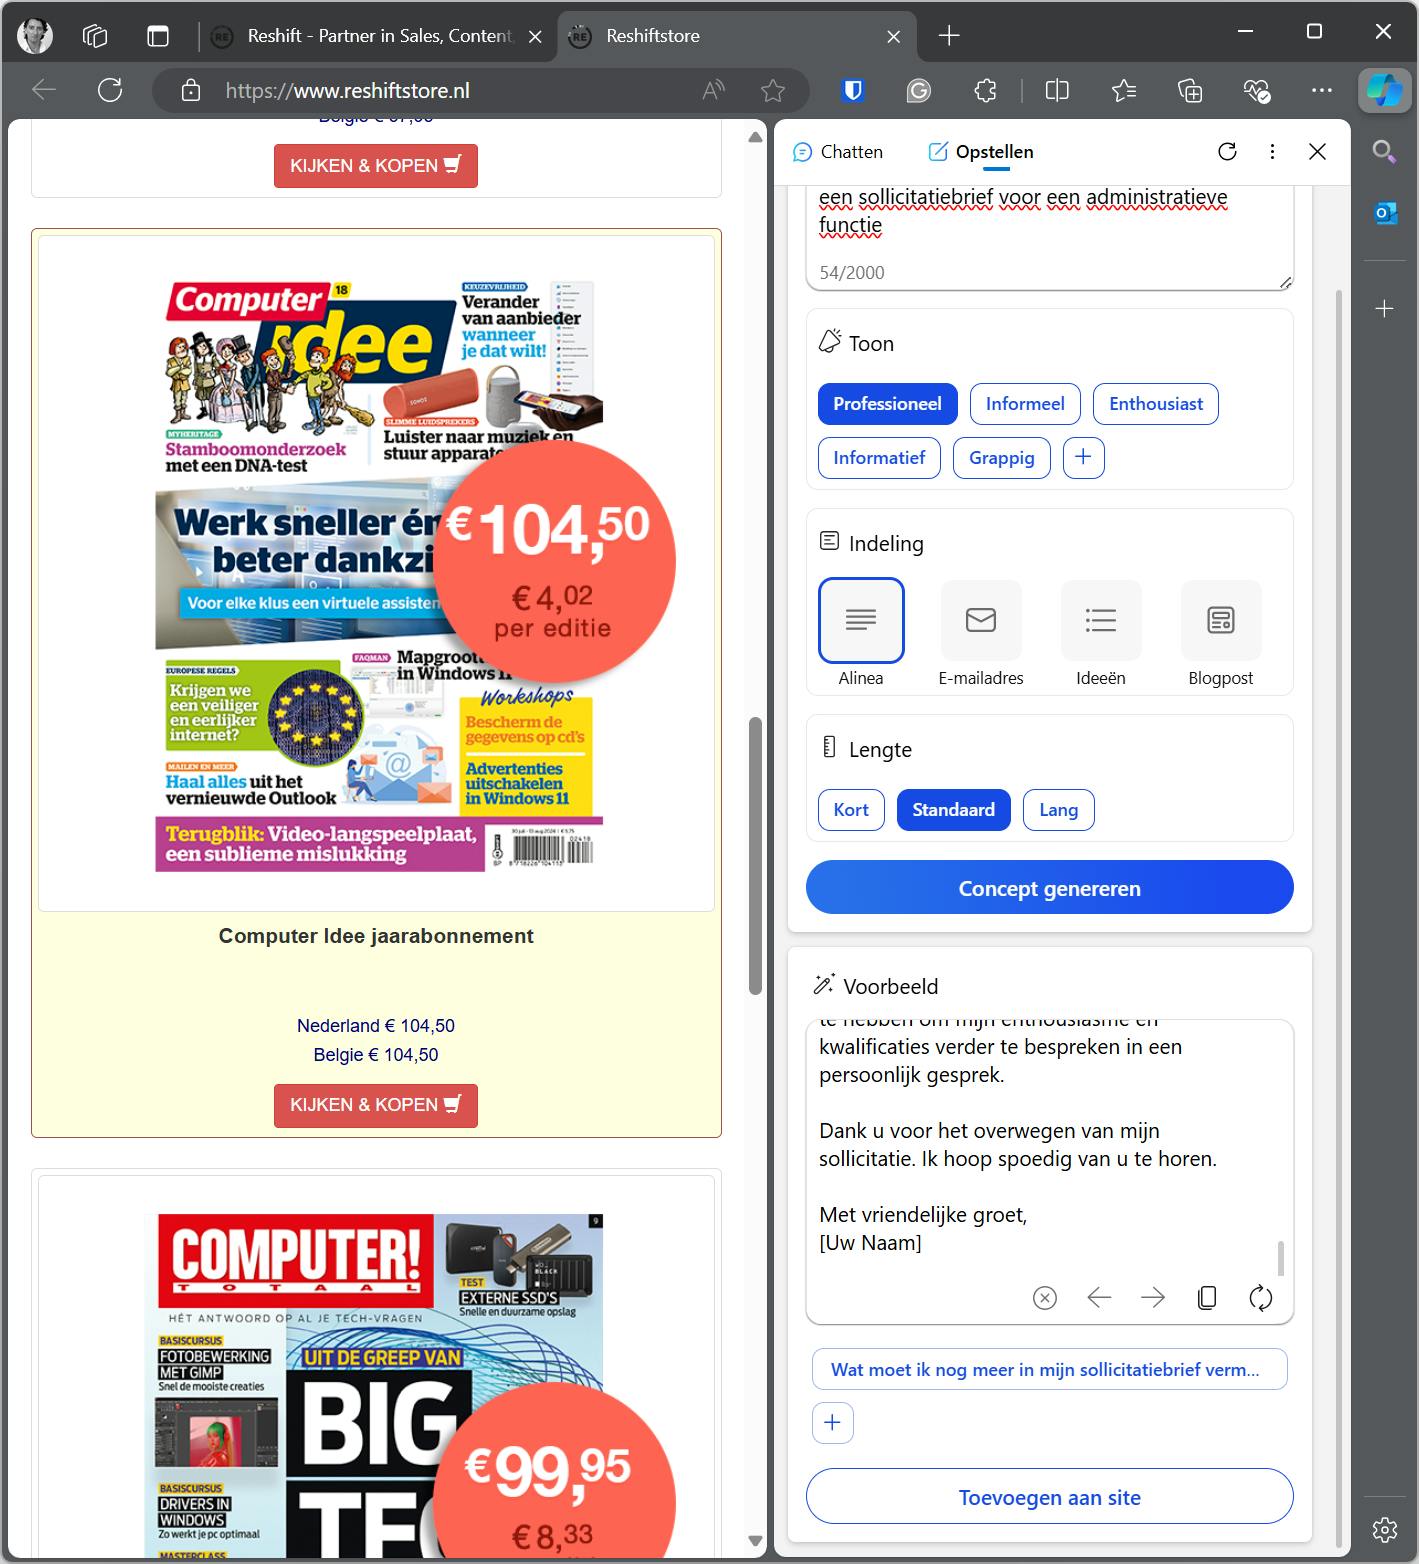This screenshot has width=1419, height=1564.
Task: Open the Grammarly extension icon
Action: [919, 91]
